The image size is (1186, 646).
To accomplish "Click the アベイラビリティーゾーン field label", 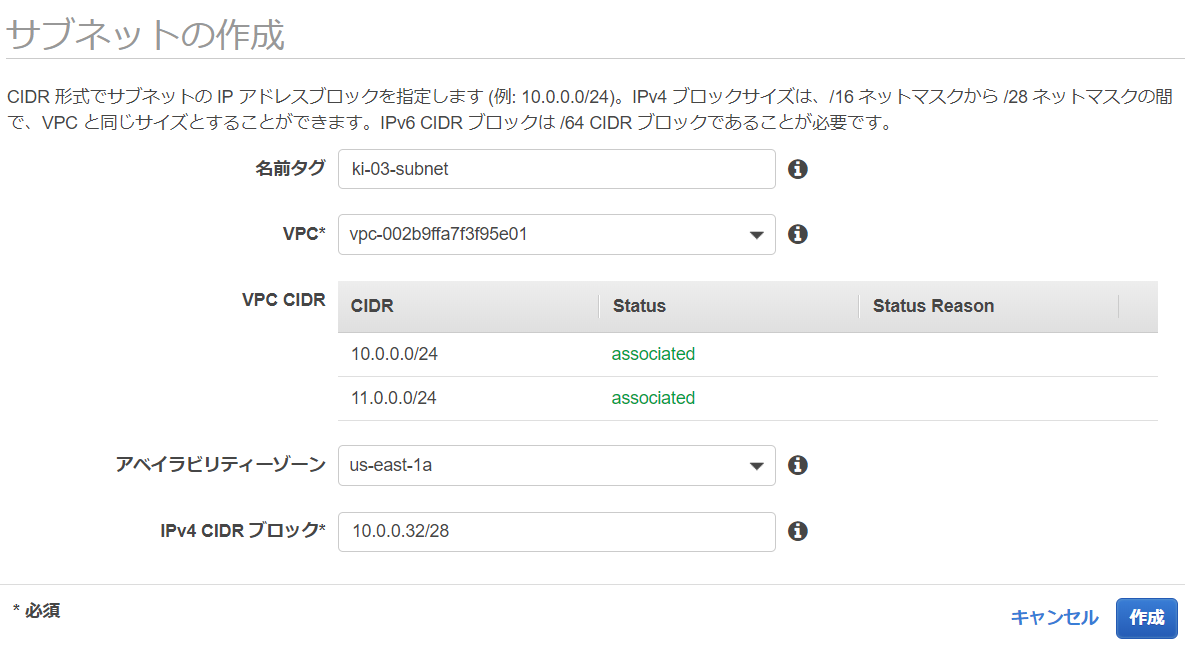I will click(220, 464).
